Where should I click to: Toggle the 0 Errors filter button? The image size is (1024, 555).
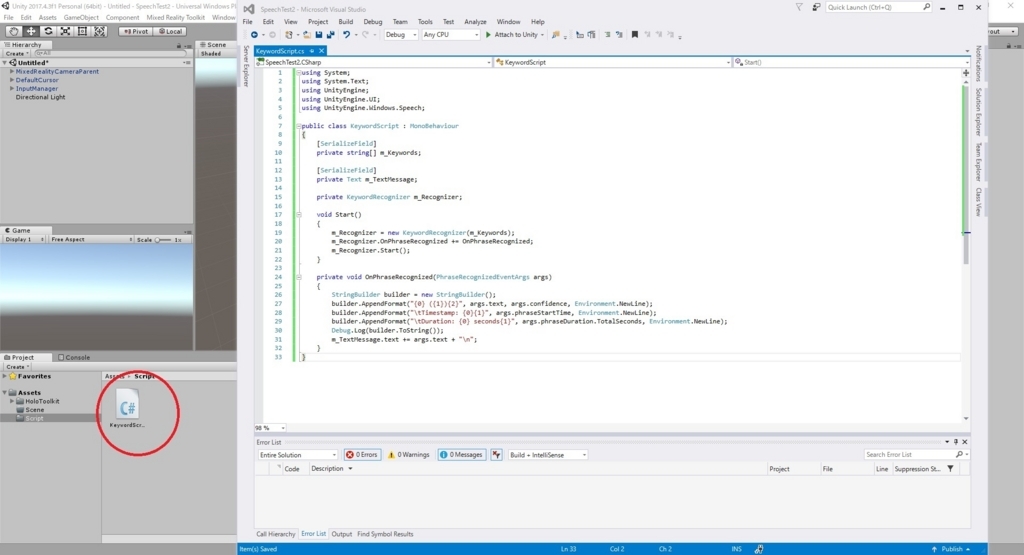(x=362, y=454)
